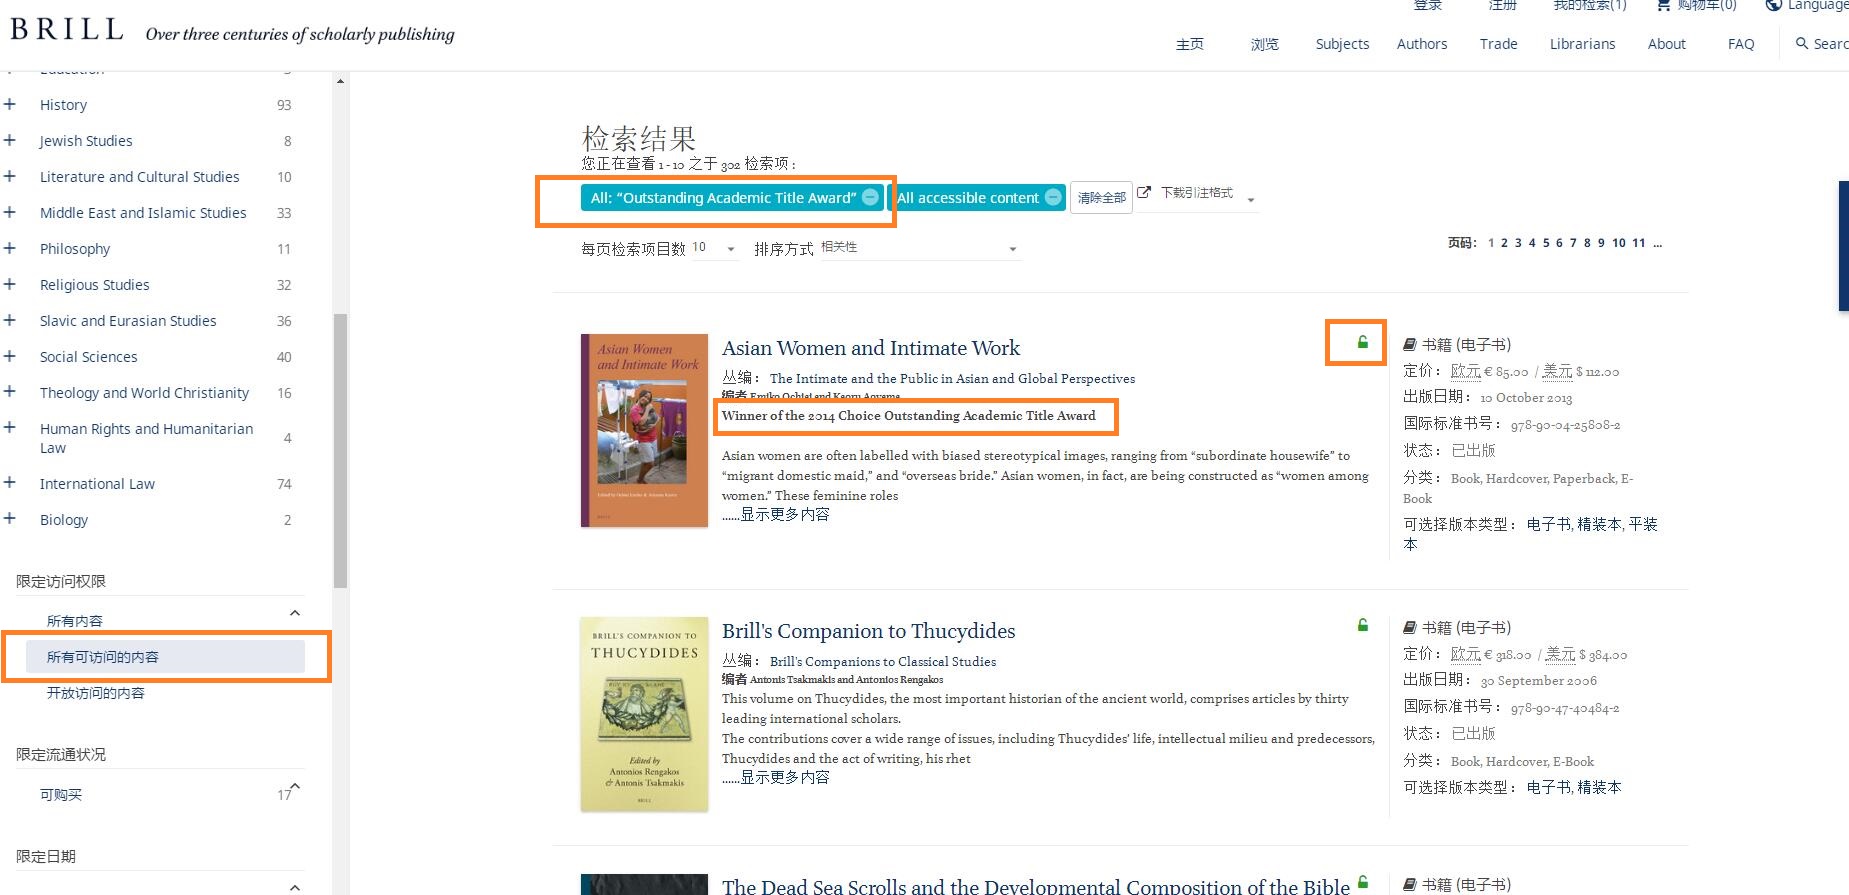The width and height of the screenshot is (1849, 895).
Task: Open the results-per-page dropdown
Action: click(714, 248)
